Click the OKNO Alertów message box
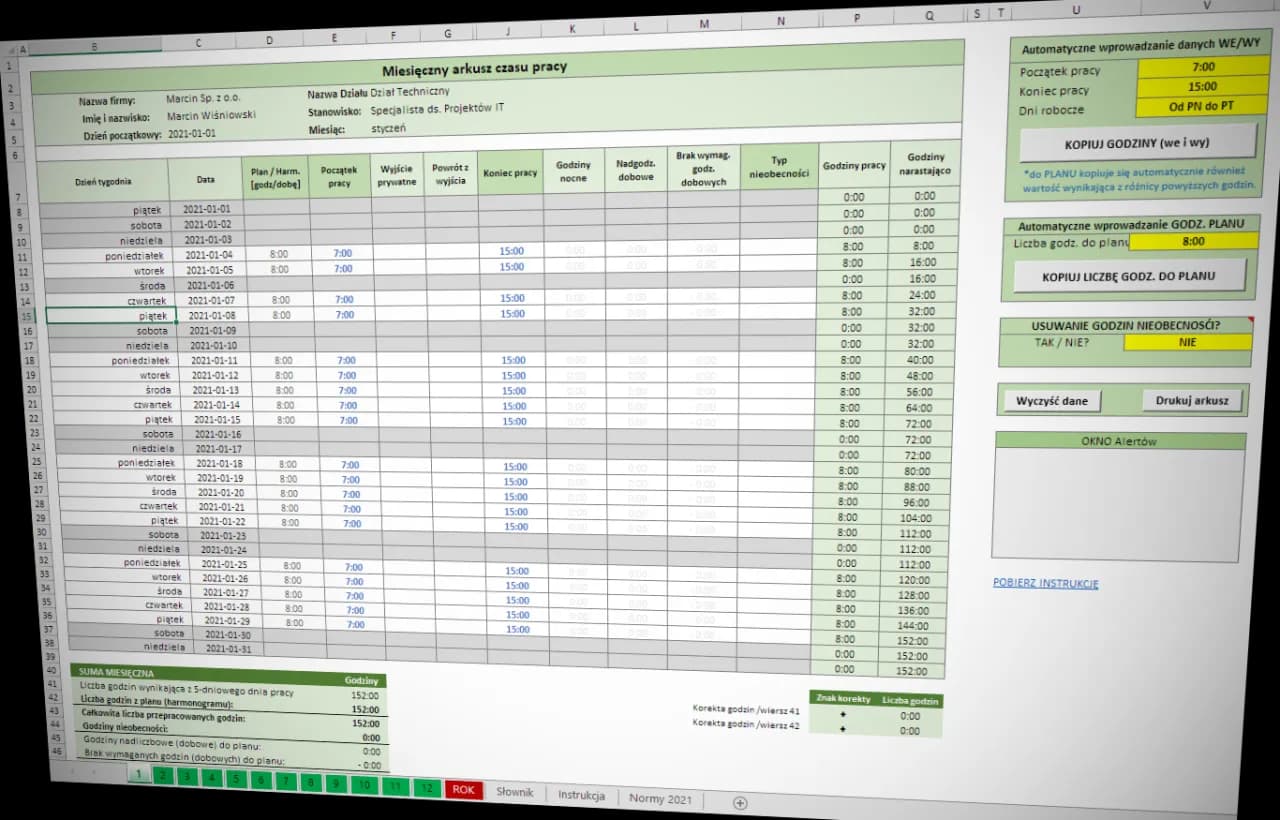 pos(1120,503)
